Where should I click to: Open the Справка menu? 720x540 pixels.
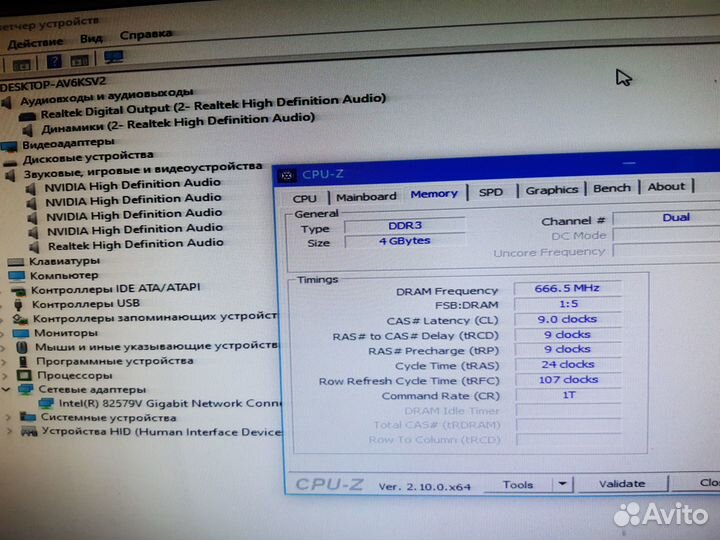pos(146,34)
